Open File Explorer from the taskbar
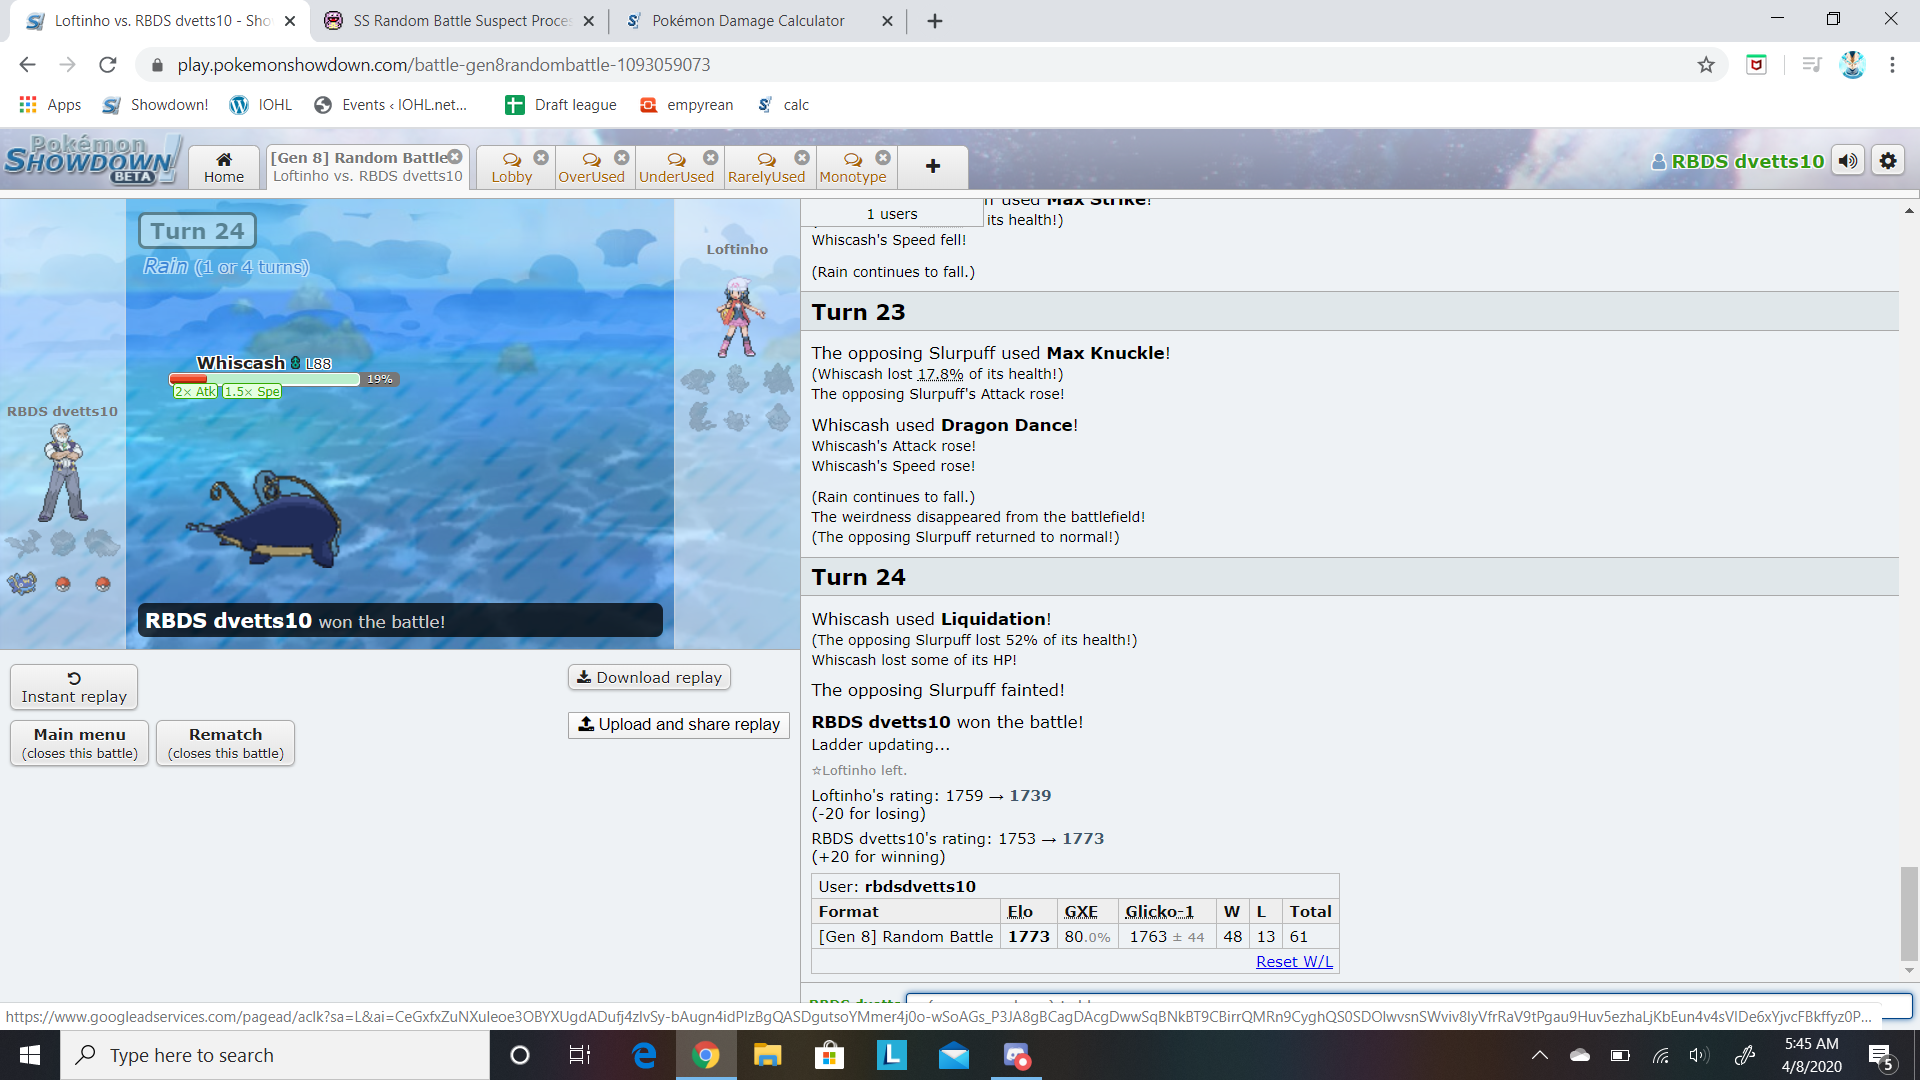This screenshot has width=1920, height=1080. pos(767,1055)
